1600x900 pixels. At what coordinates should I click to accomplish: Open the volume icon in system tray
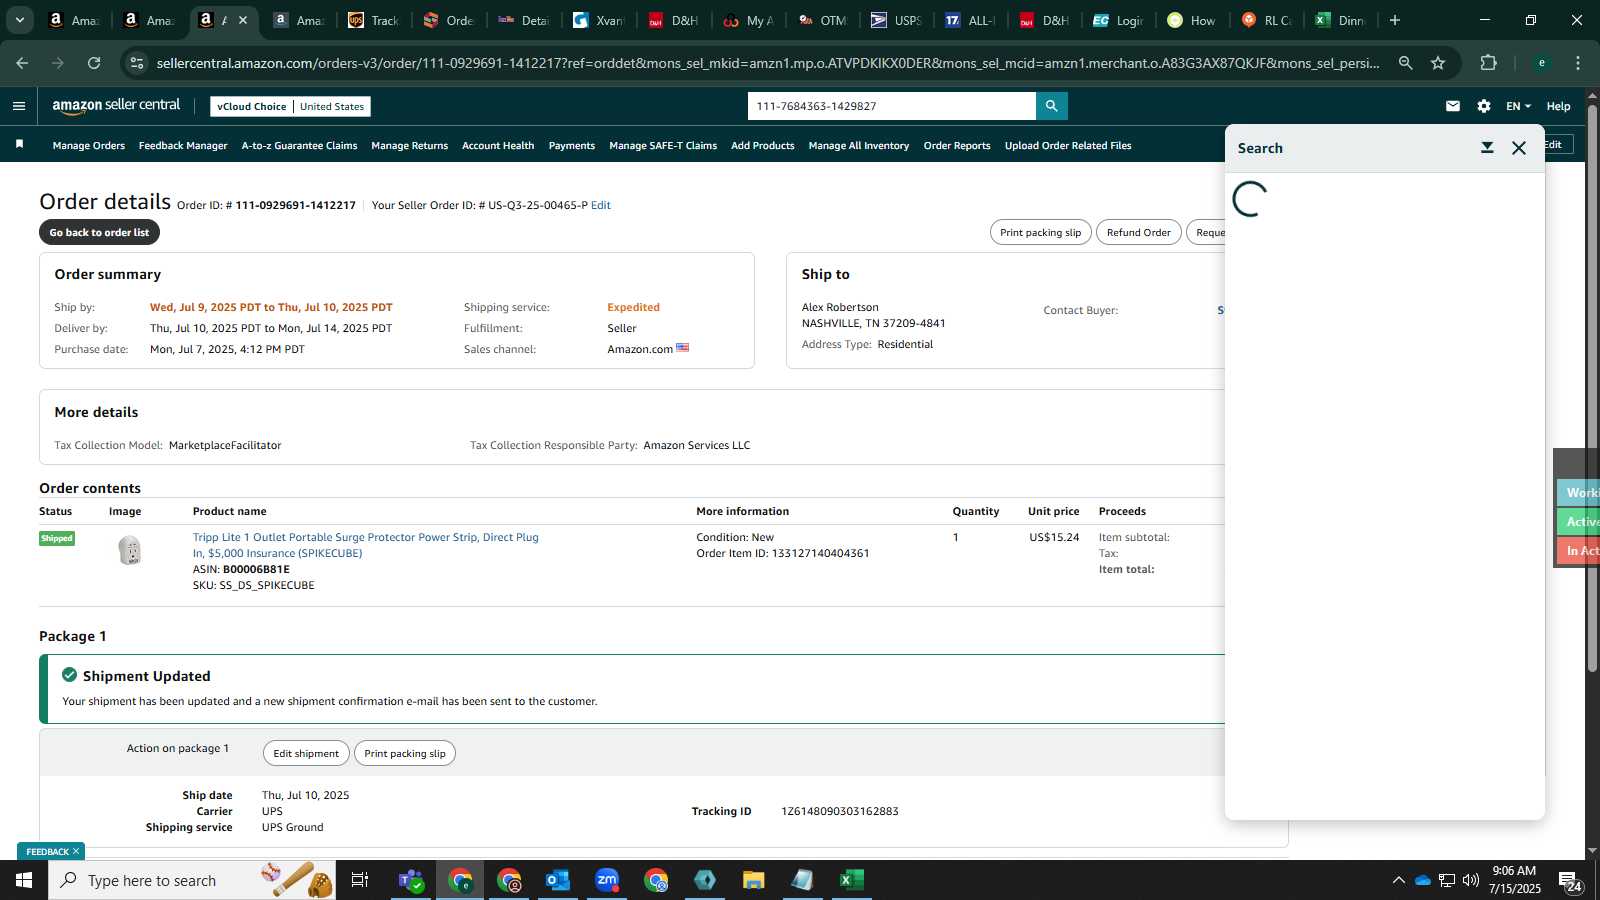pyautogui.click(x=1471, y=880)
